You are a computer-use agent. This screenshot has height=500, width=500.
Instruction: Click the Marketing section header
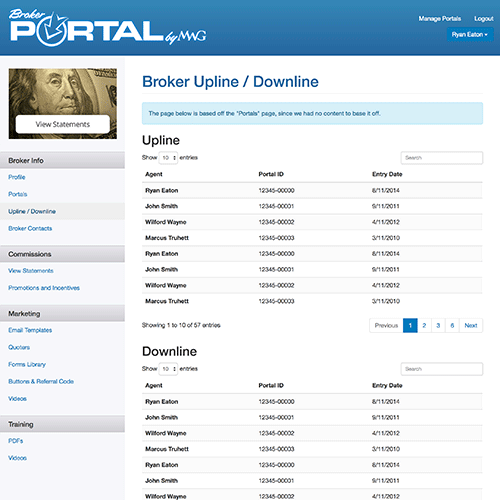(x=62, y=314)
